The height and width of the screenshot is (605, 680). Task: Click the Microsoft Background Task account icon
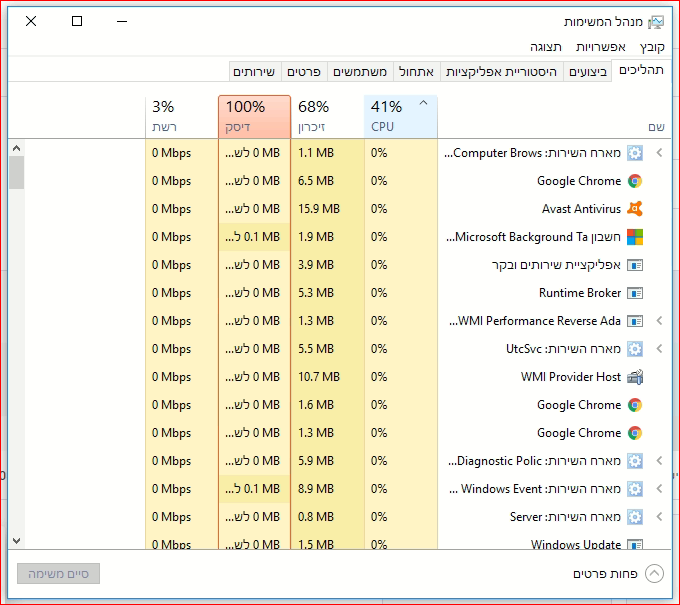coord(635,237)
